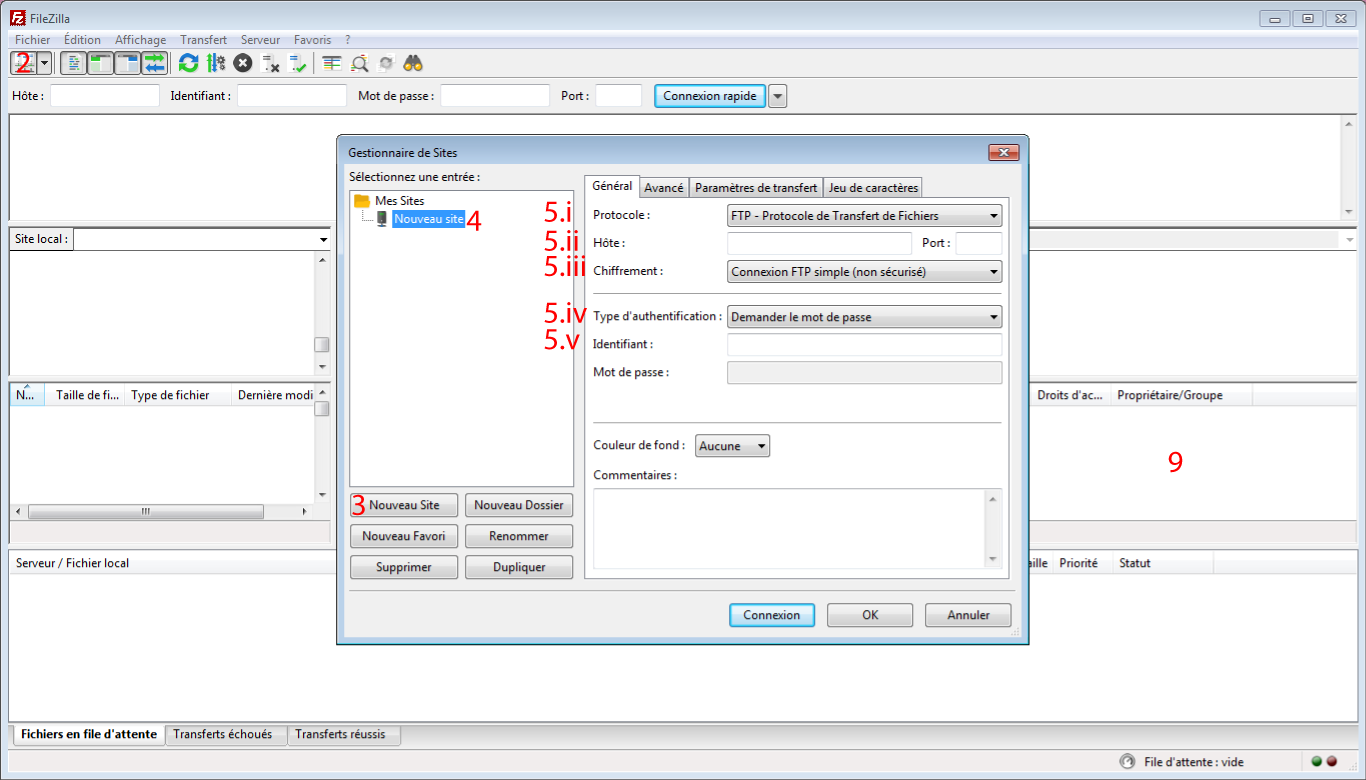Open the Fichier menu
The width and height of the screenshot is (1366, 780).
(x=33, y=40)
